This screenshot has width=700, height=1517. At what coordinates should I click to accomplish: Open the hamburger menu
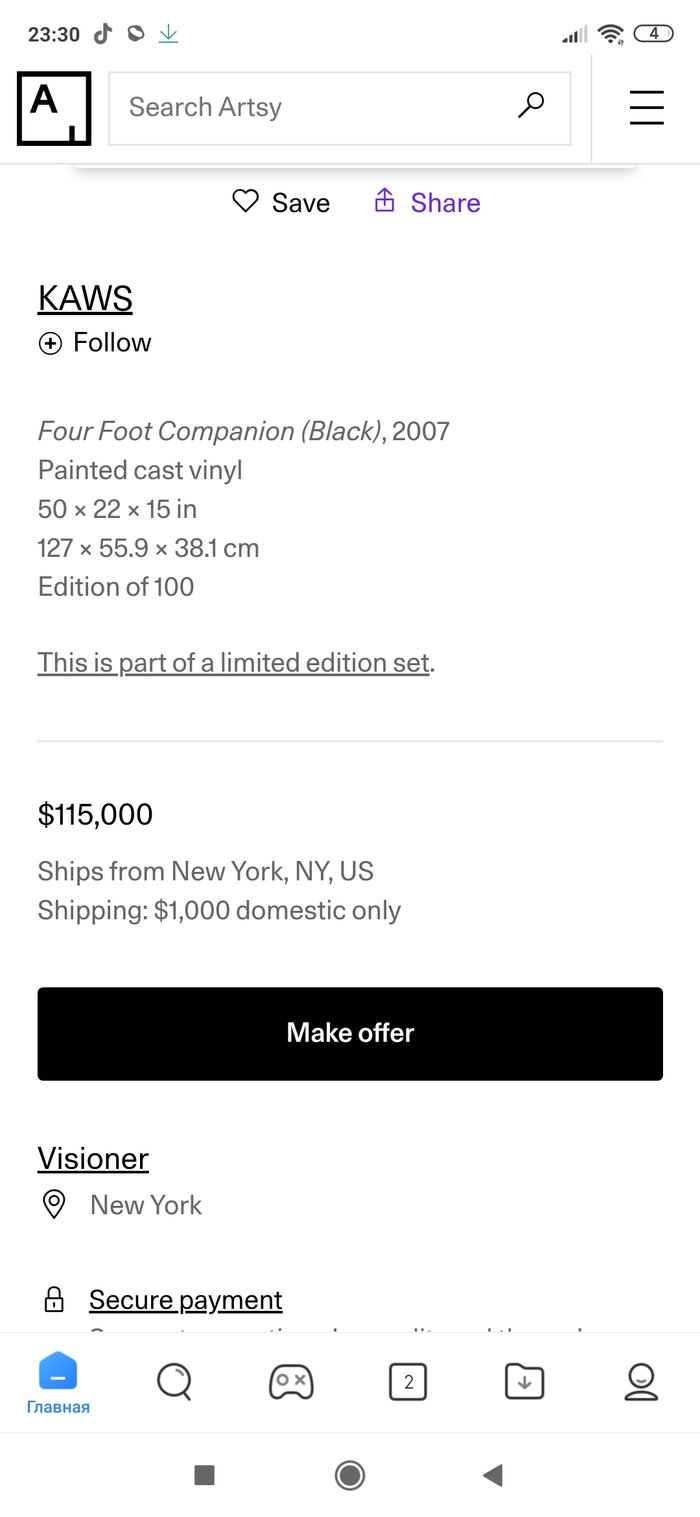(646, 107)
